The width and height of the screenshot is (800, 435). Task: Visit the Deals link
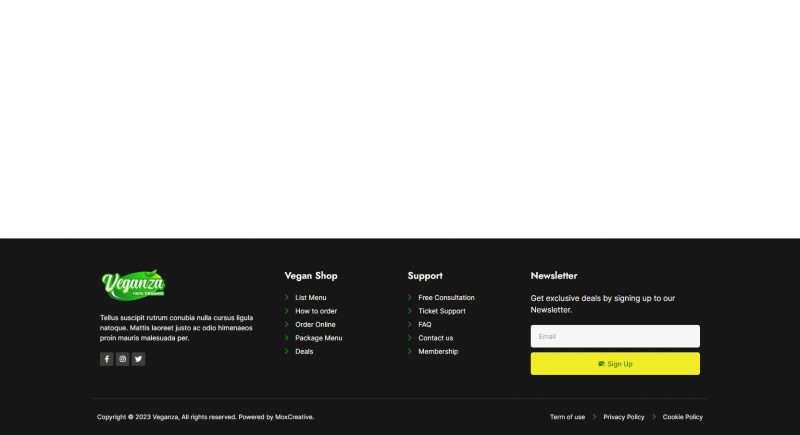pos(304,352)
